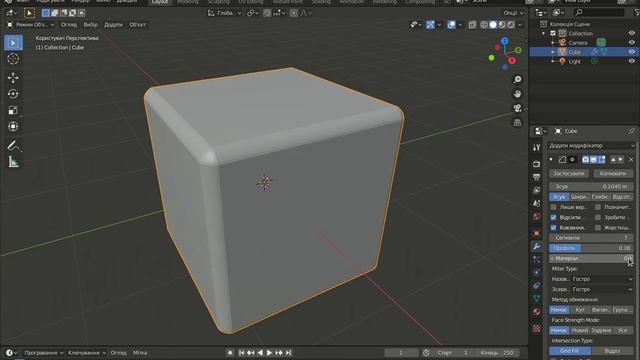
Task: Select the 3D Cursor tool
Action: [x=13, y=59]
